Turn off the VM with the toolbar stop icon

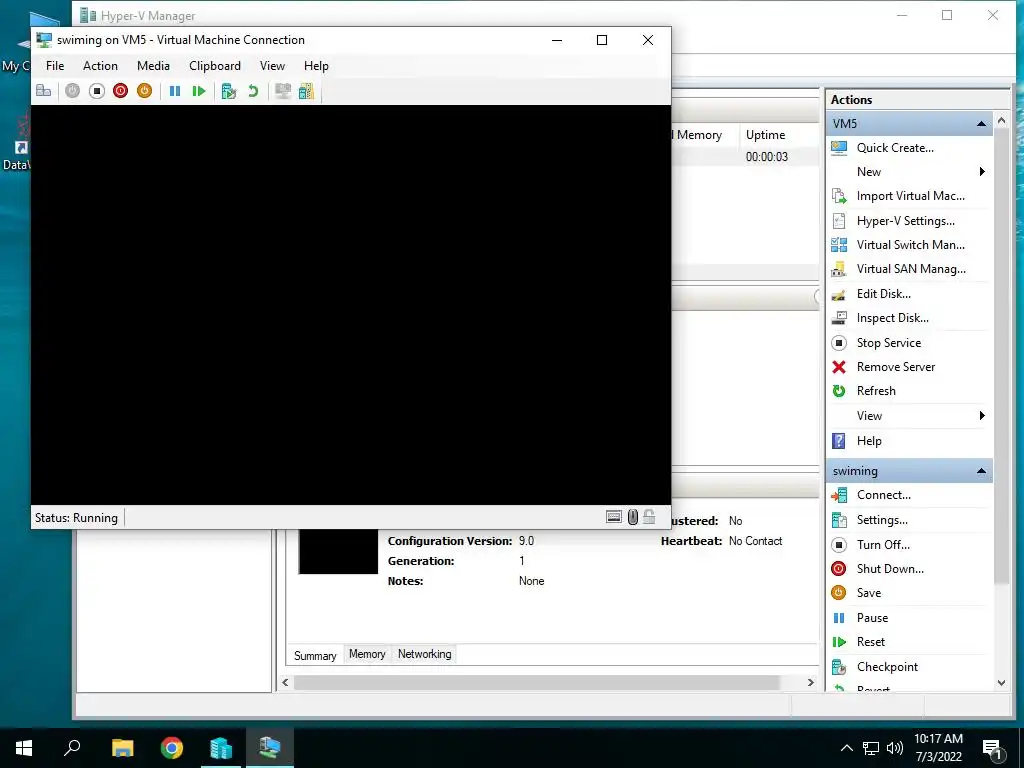(x=97, y=91)
